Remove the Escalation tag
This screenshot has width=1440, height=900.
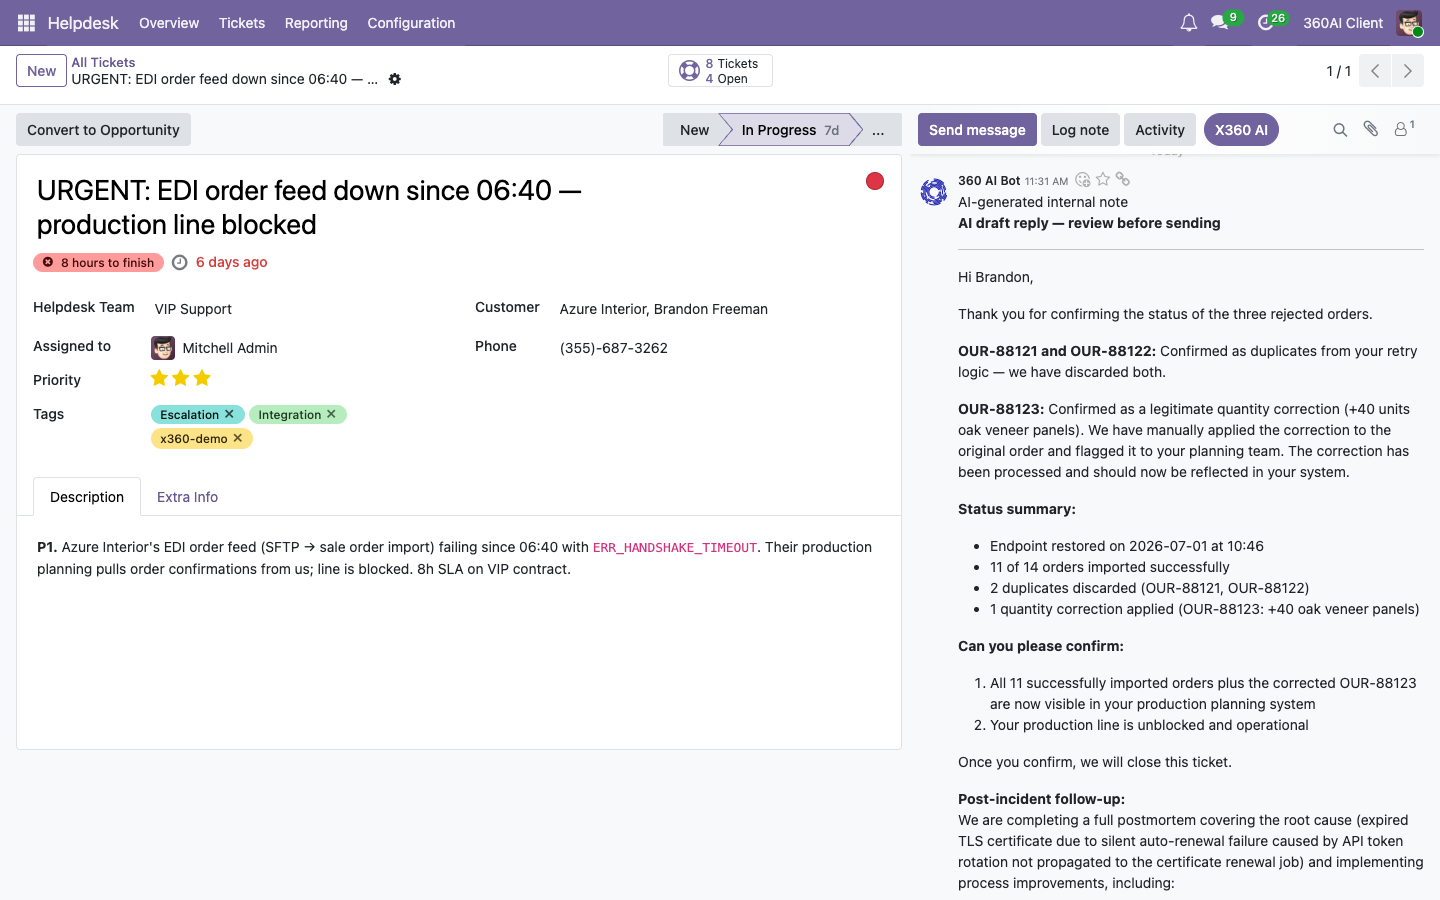229,414
